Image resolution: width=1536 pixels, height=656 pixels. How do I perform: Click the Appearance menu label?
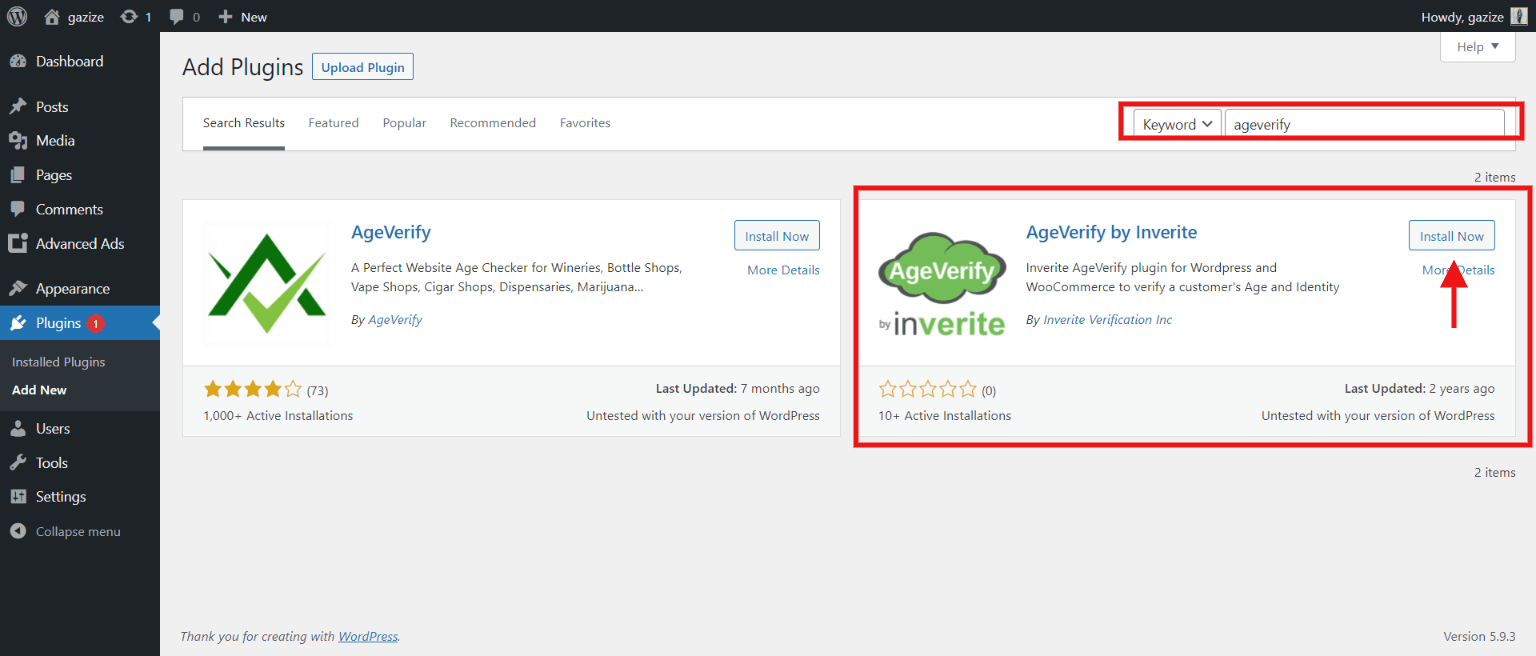point(73,288)
